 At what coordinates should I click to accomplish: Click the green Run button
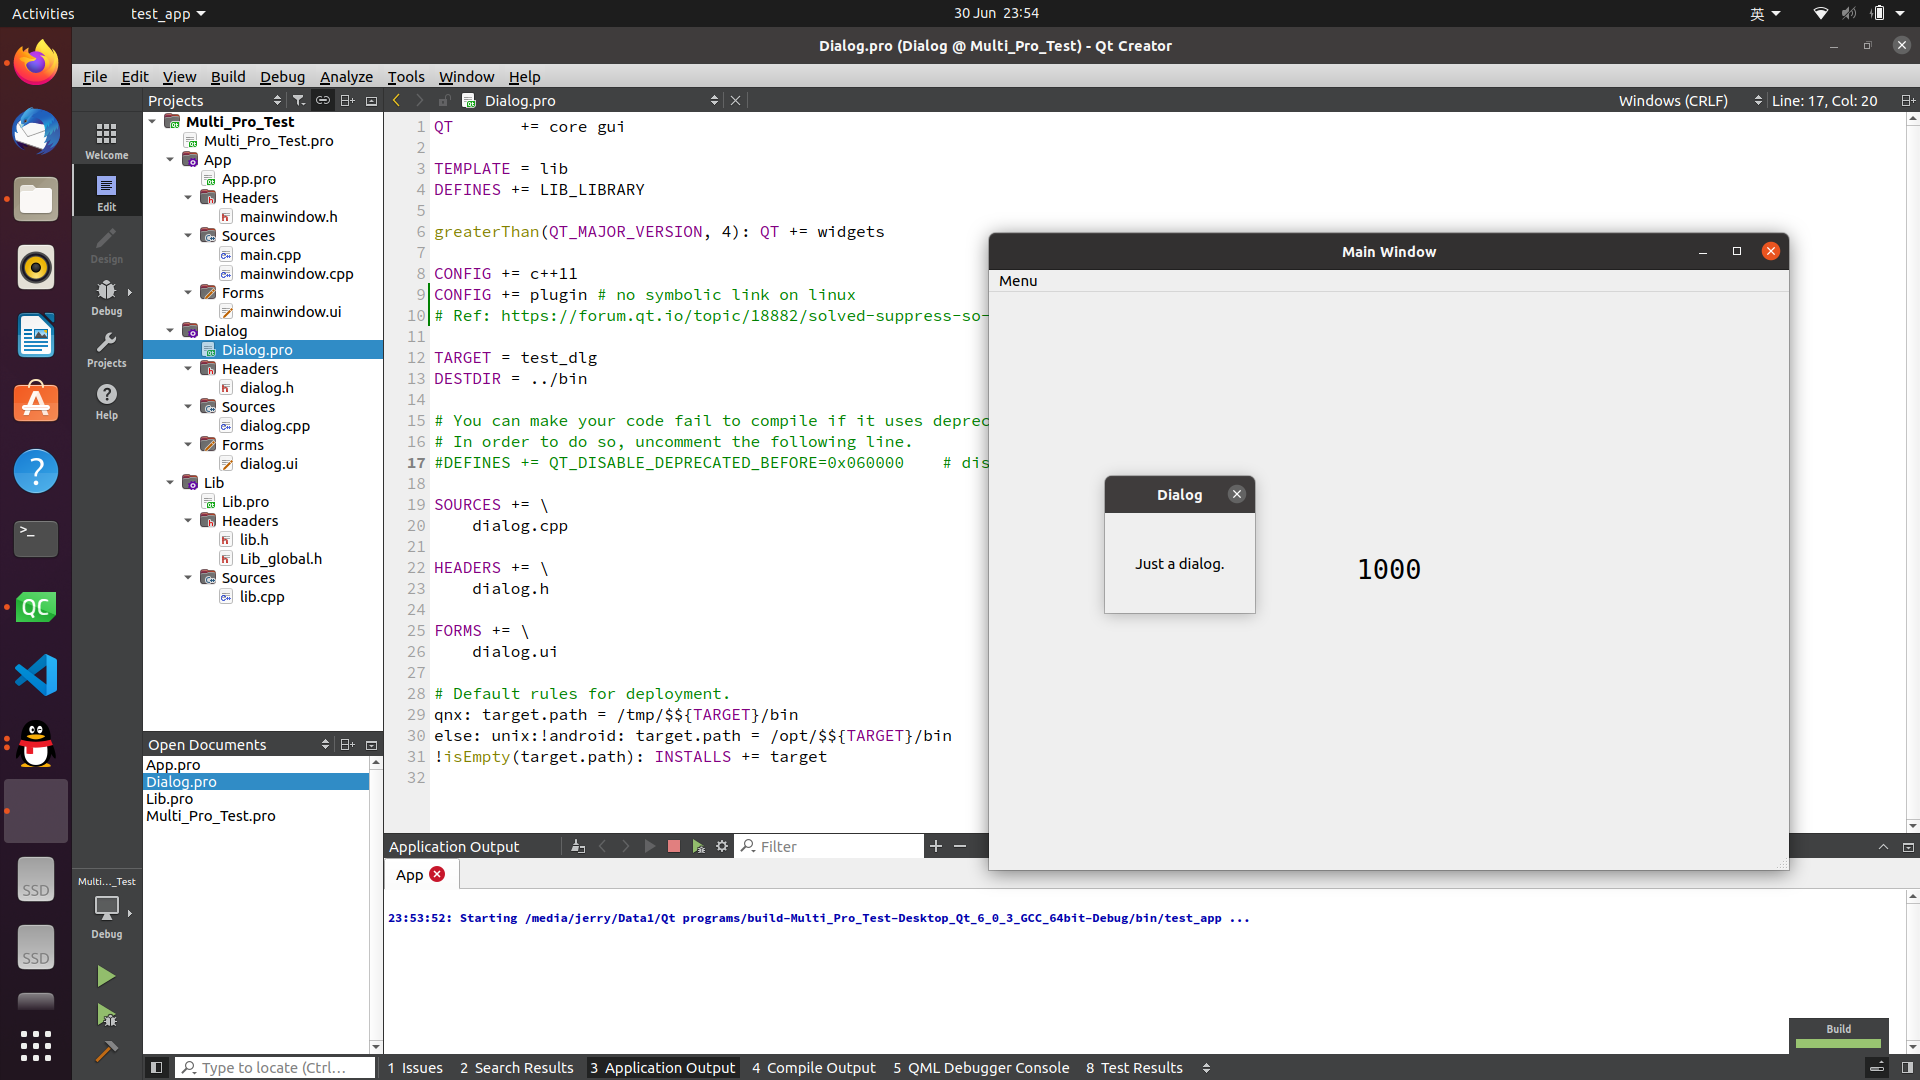106,976
